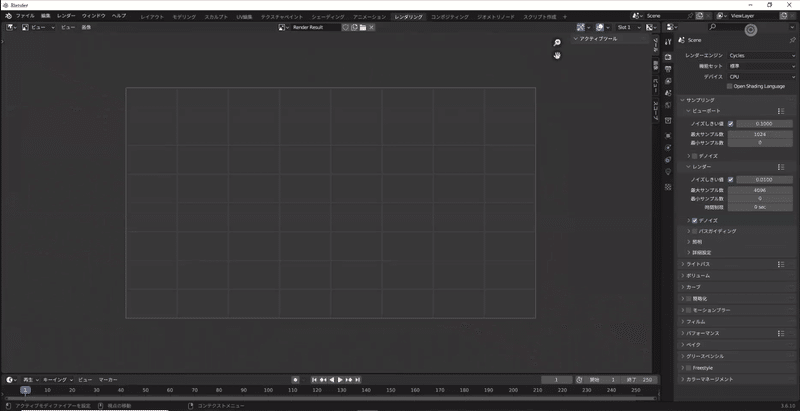Viewport: 800px width, 411px height.
Task: Play the animation forward
Action: [340, 380]
